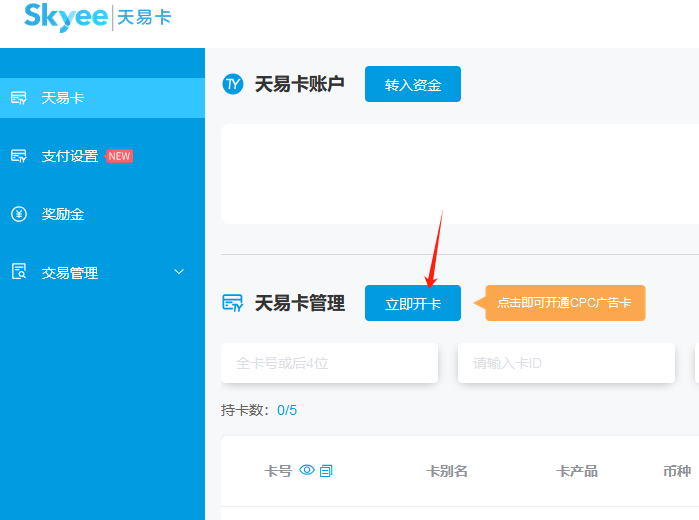This screenshot has height=520, width=699.
Task: Focus the 请输入卡ID input field
Action: pos(566,363)
